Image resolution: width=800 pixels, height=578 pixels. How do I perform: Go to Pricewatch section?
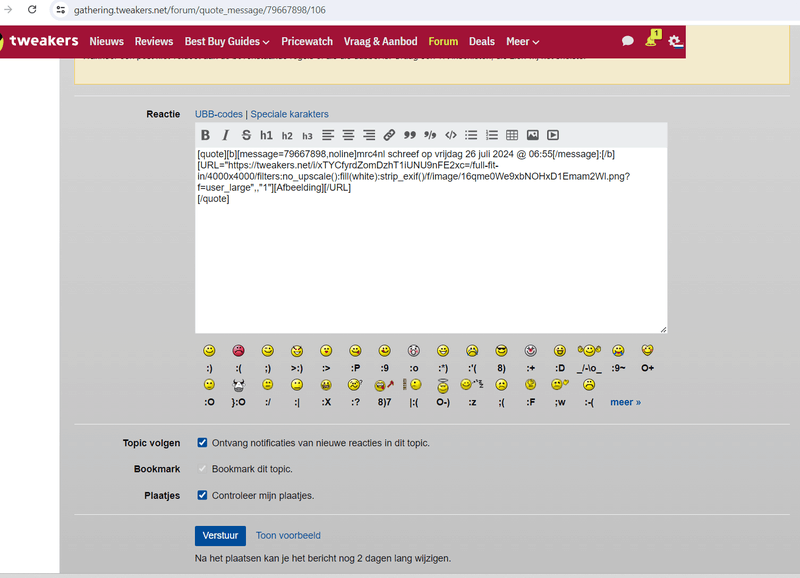click(307, 41)
